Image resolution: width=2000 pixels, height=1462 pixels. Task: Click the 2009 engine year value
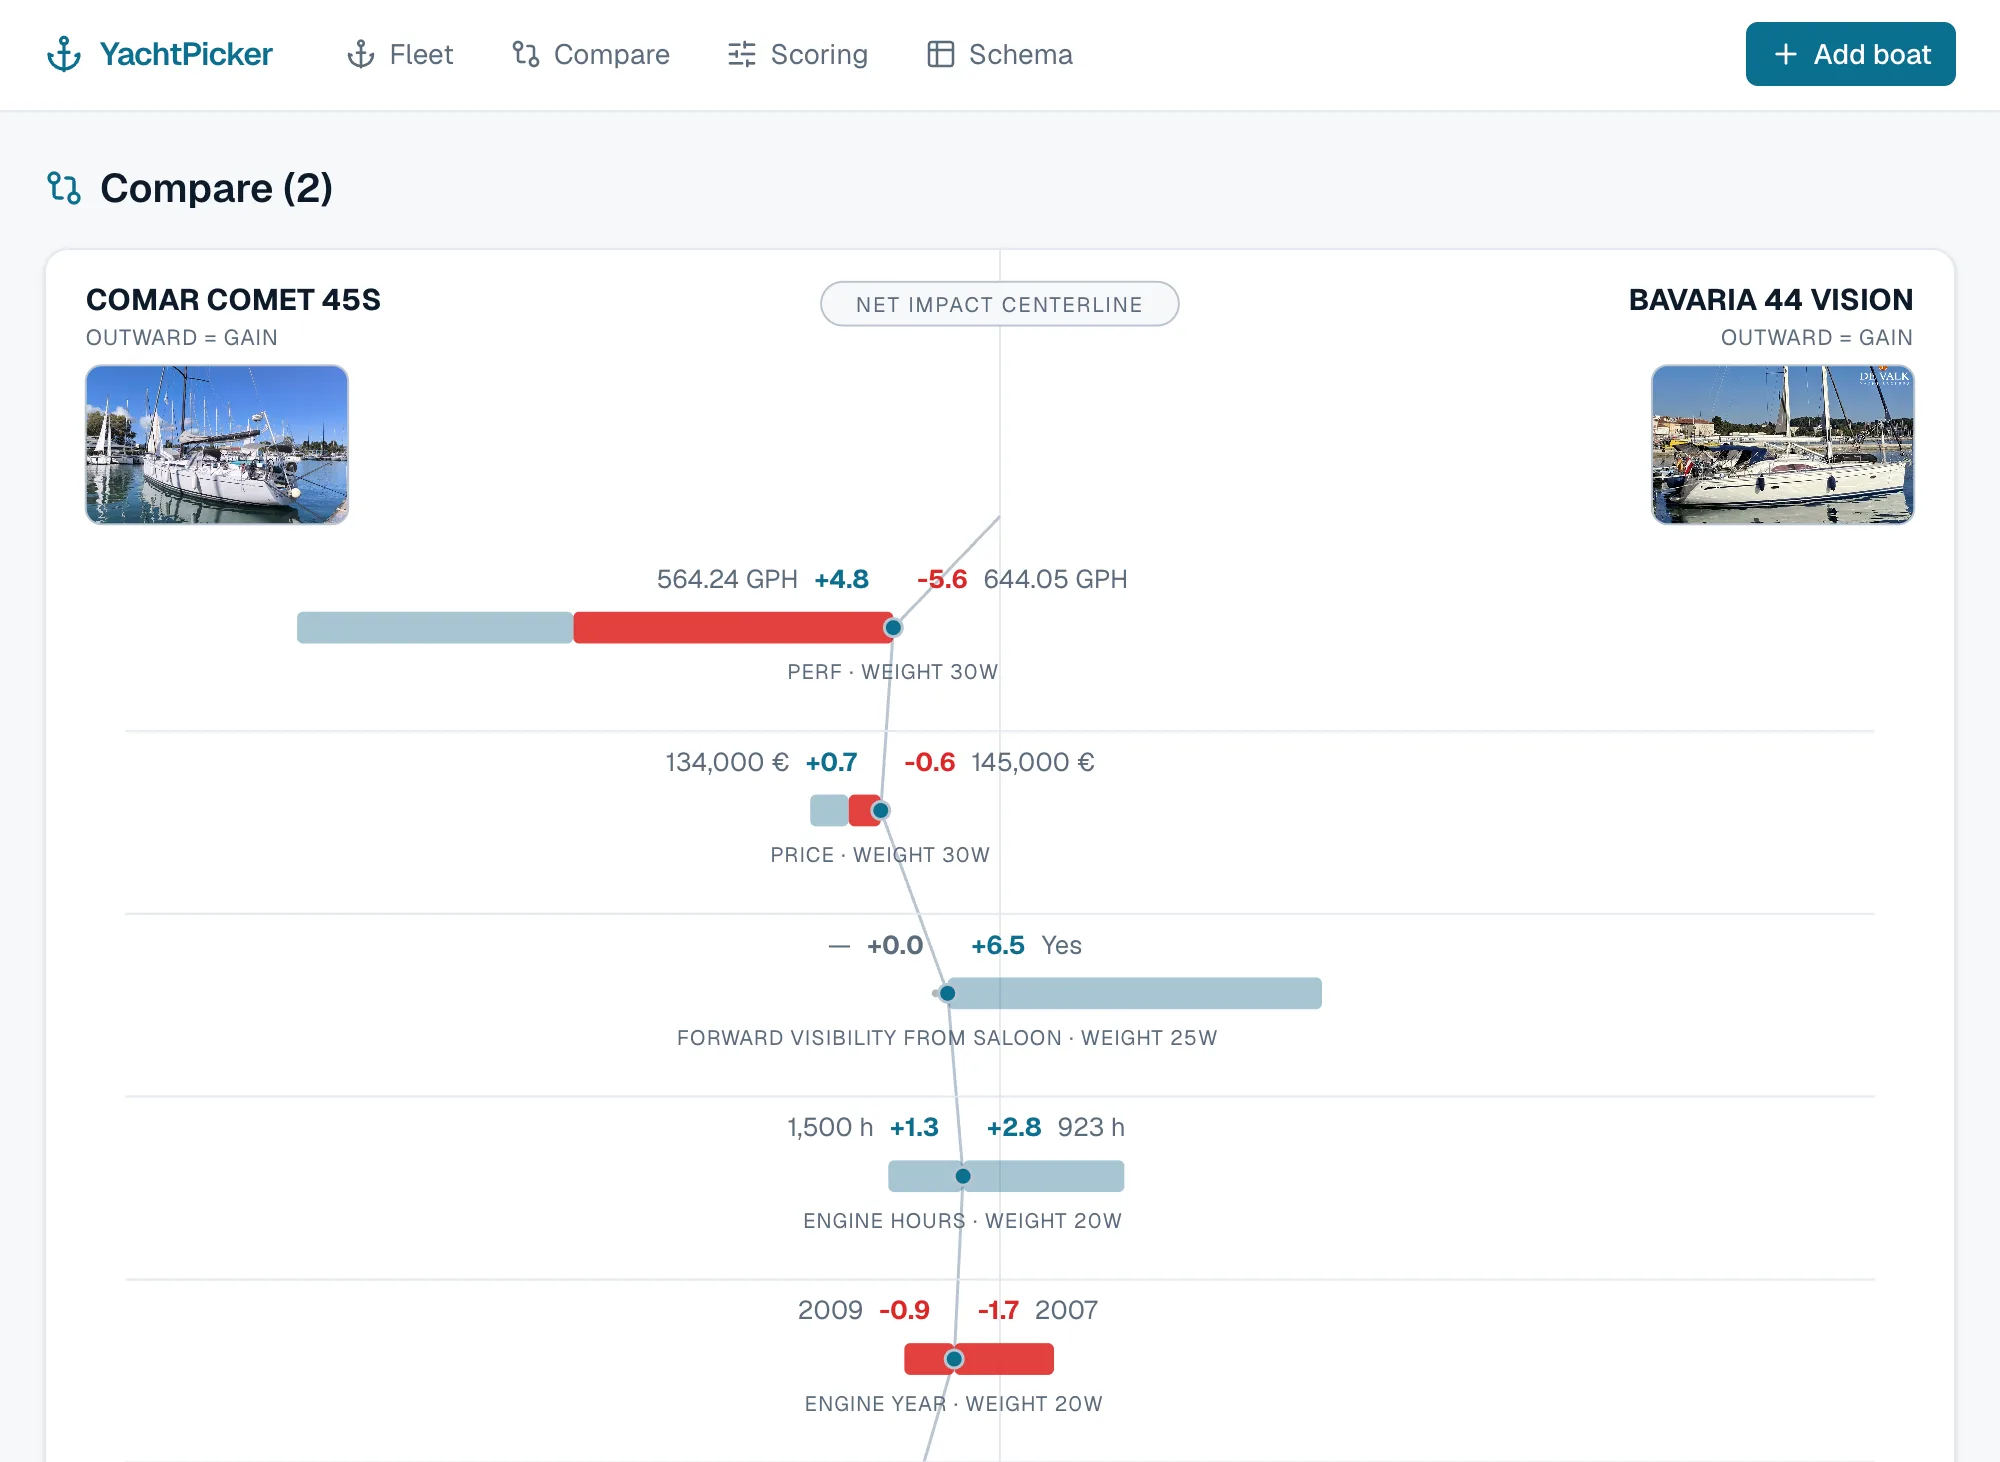[x=830, y=1310]
